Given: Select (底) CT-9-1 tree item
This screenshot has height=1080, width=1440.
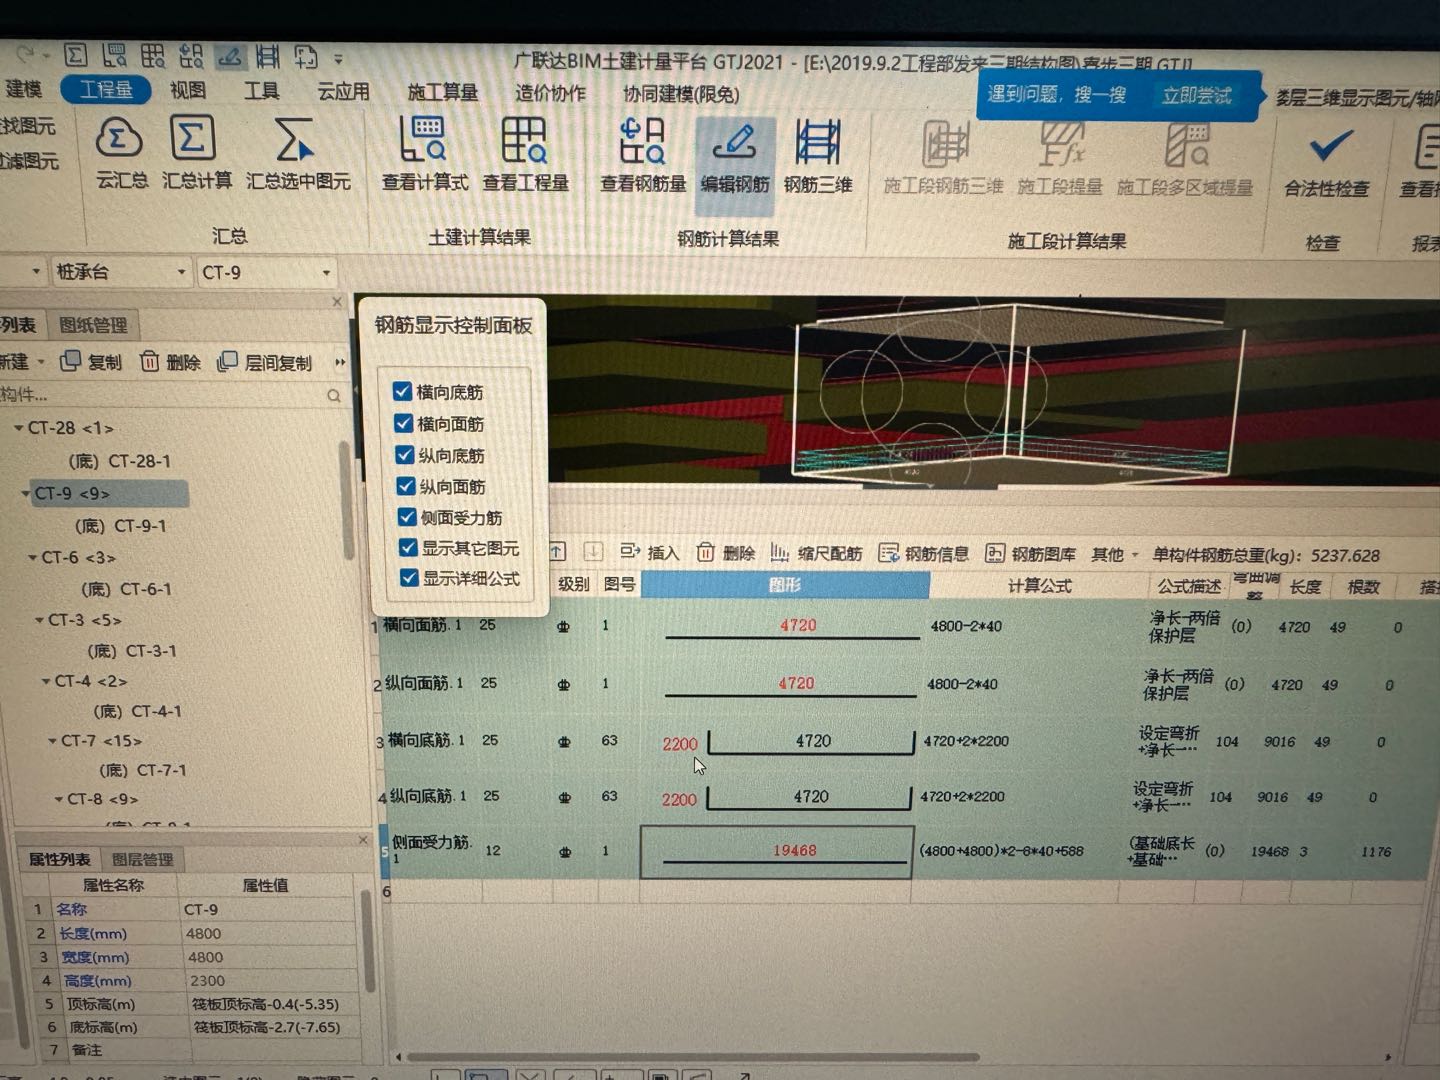Looking at the screenshot, I should point(120,525).
